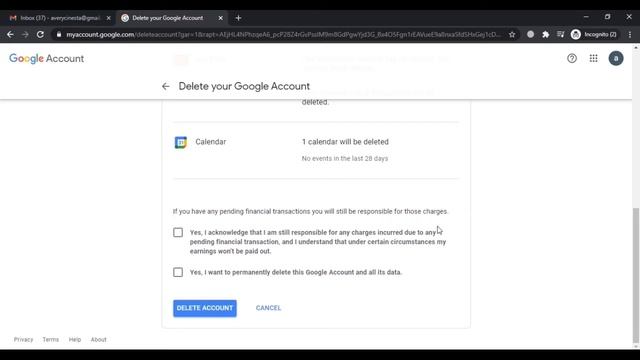Check the permanently delete account checkbox
The width and height of the screenshot is (640, 360).
pyautogui.click(x=178, y=272)
